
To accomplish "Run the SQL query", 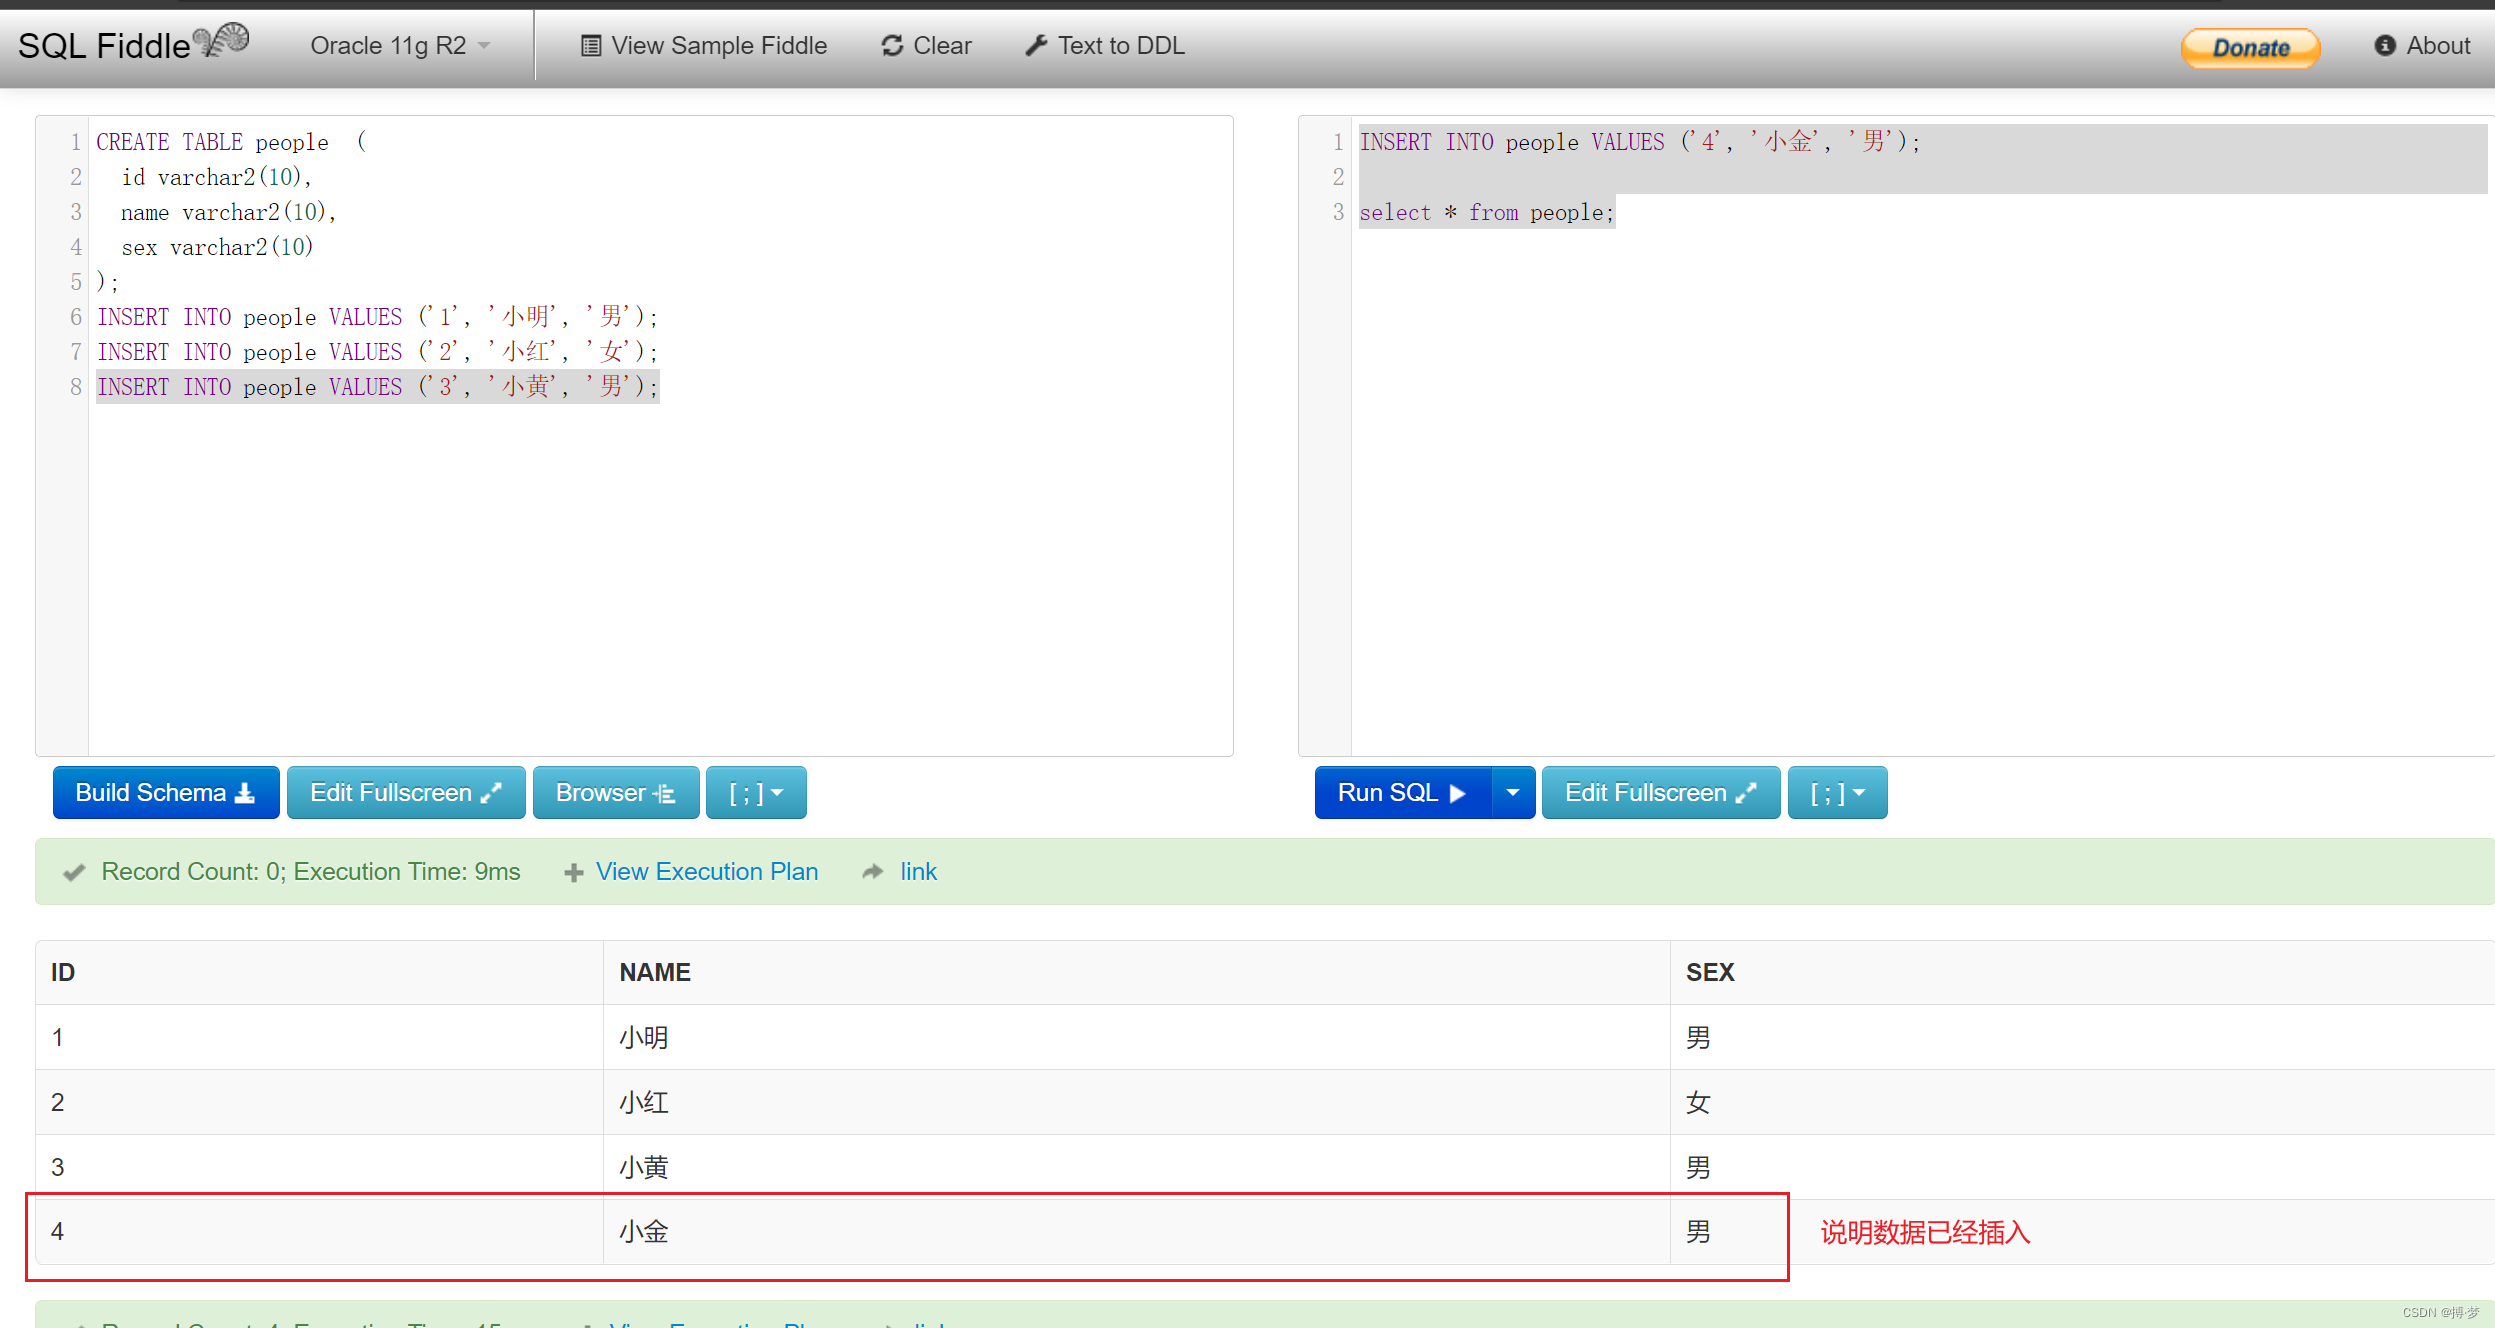I will pos(1401,793).
